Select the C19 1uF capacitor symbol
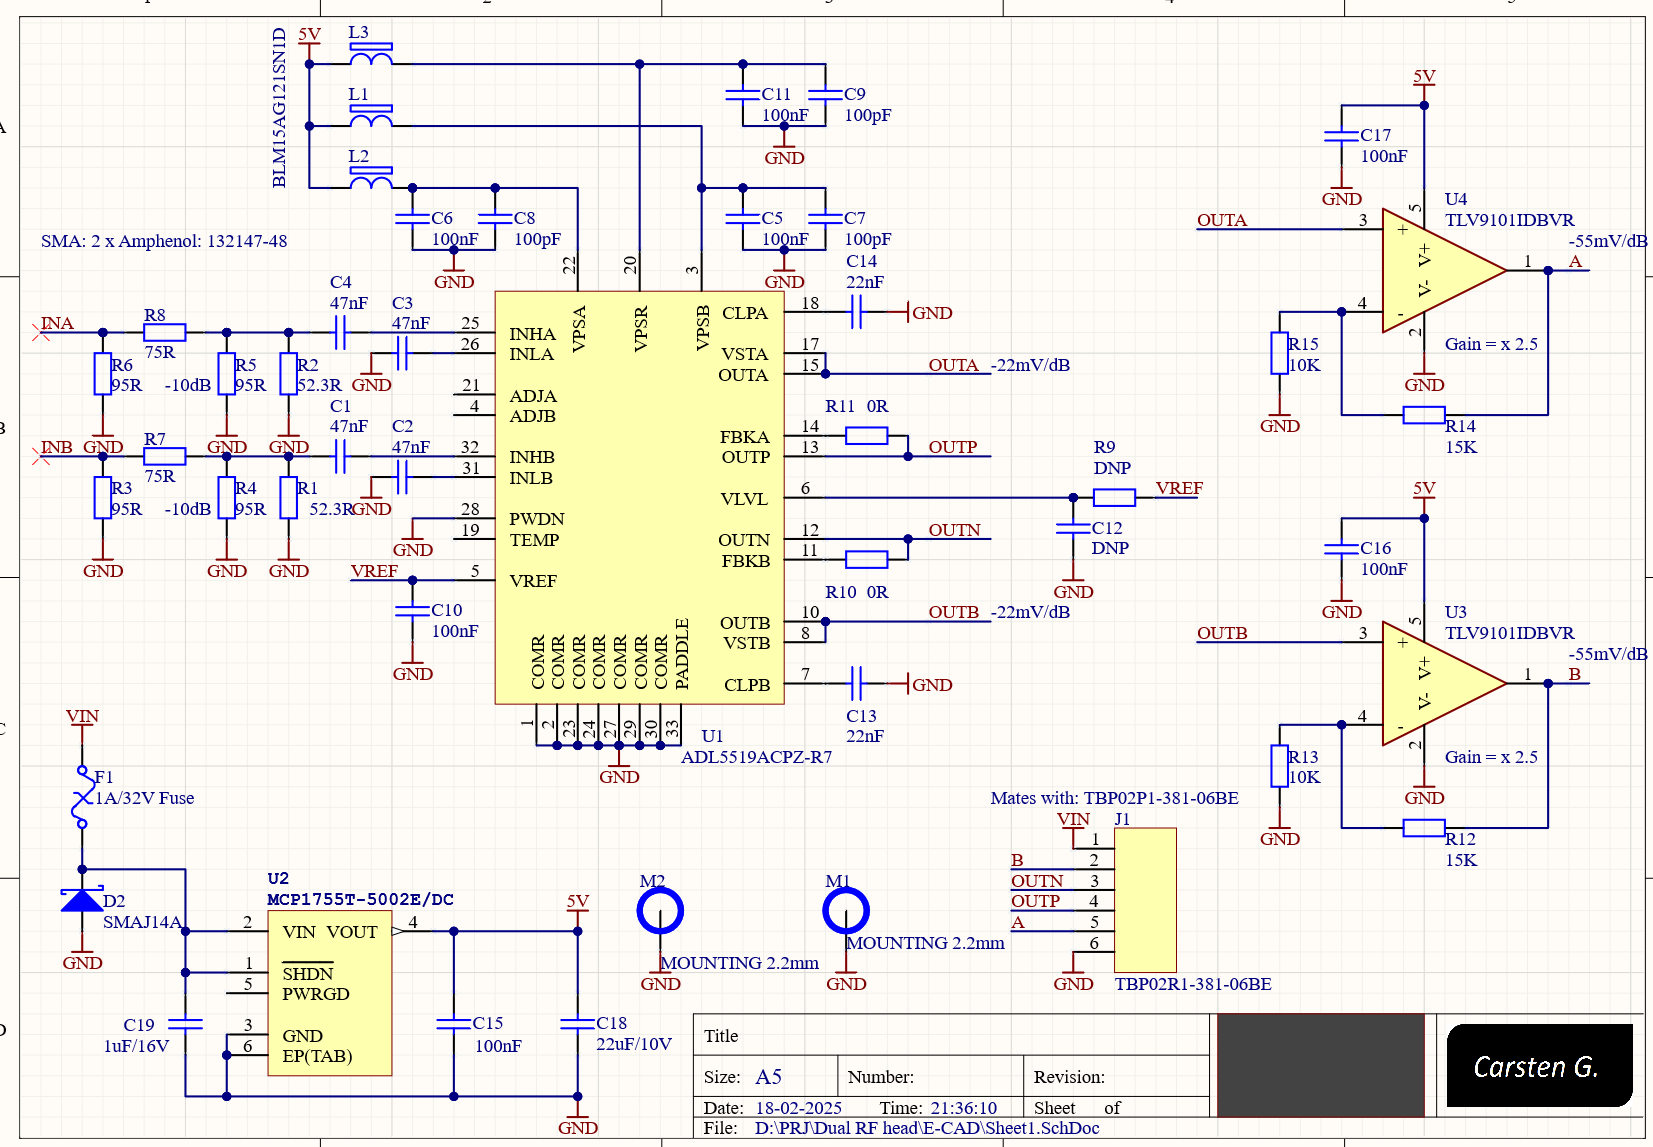 (x=185, y=1024)
